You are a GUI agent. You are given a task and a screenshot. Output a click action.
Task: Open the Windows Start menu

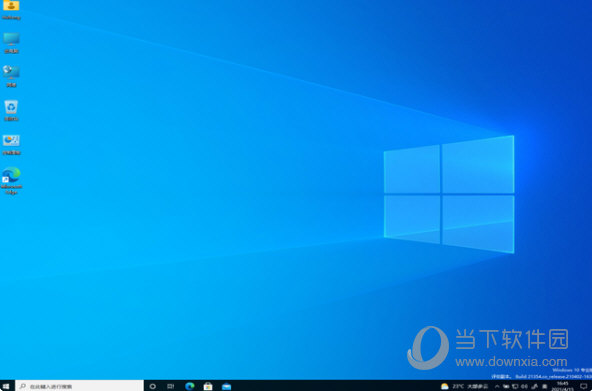pyautogui.click(x=6, y=386)
